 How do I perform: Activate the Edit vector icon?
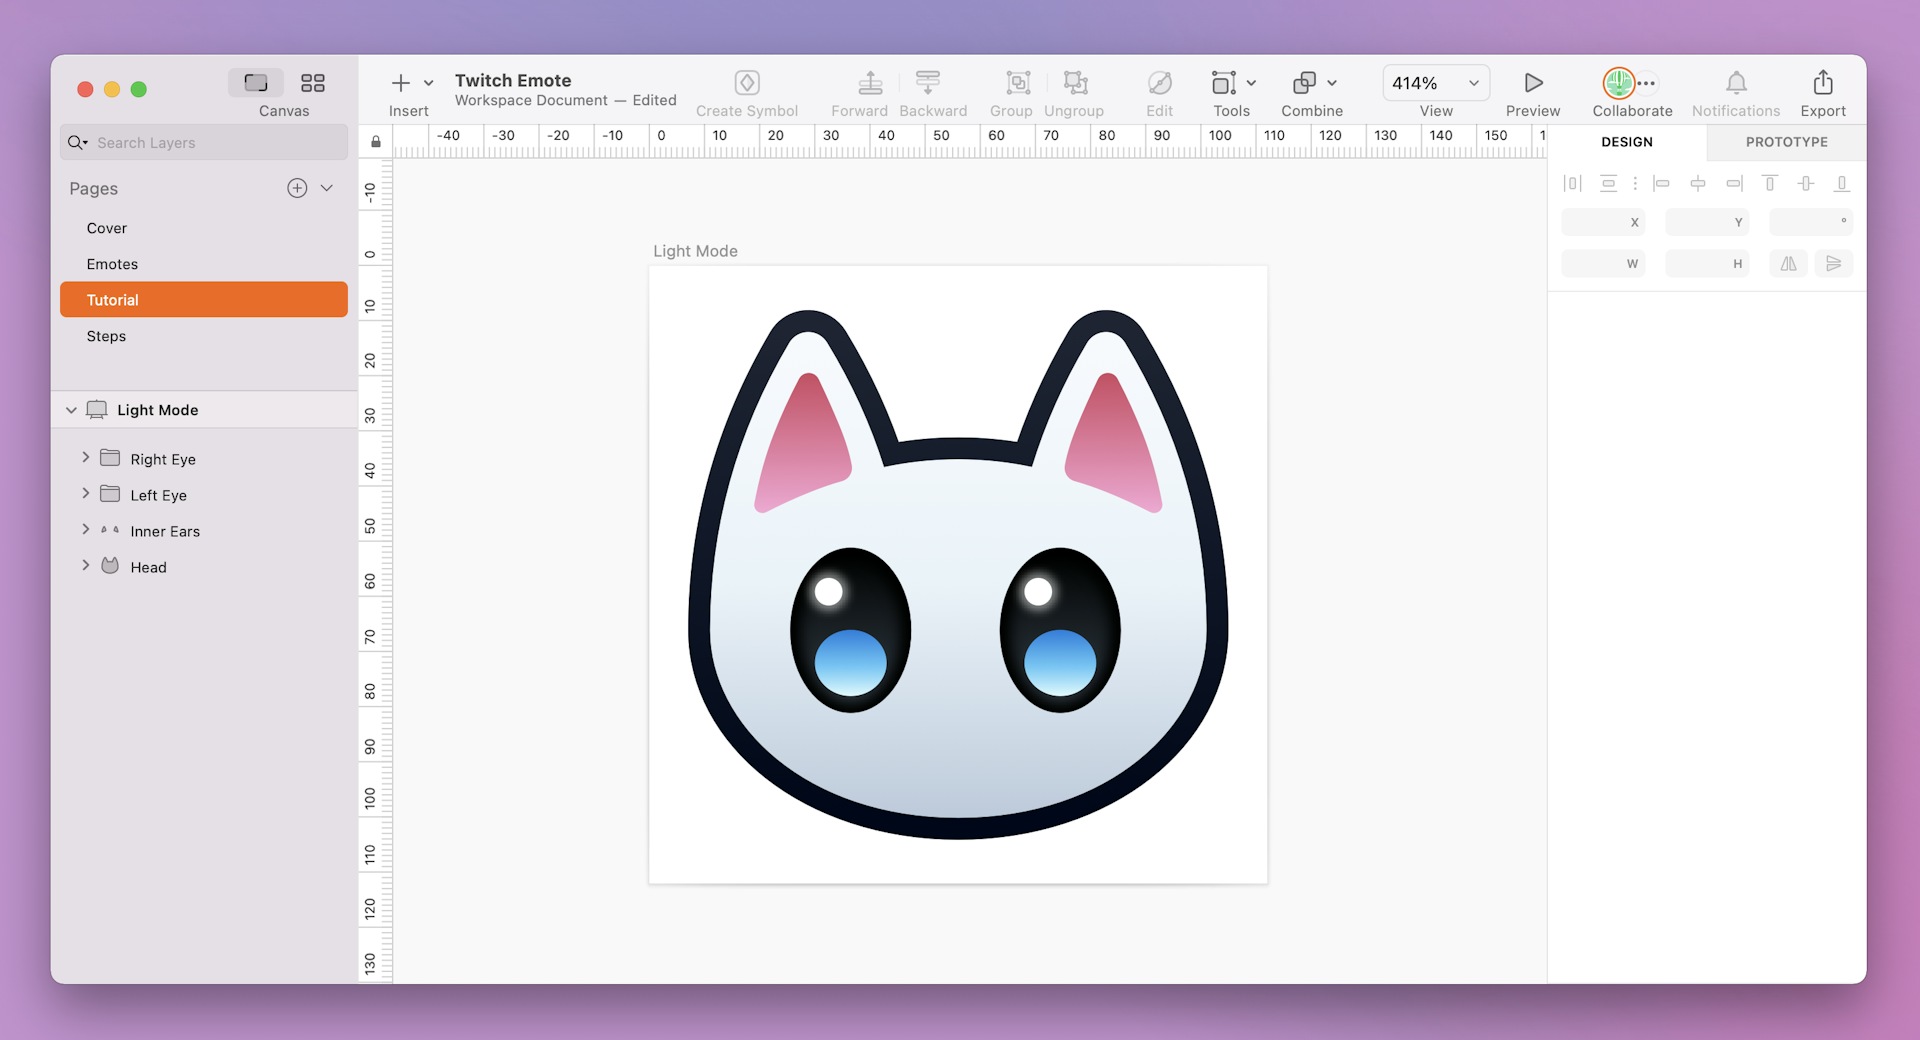pos(1159,83)
